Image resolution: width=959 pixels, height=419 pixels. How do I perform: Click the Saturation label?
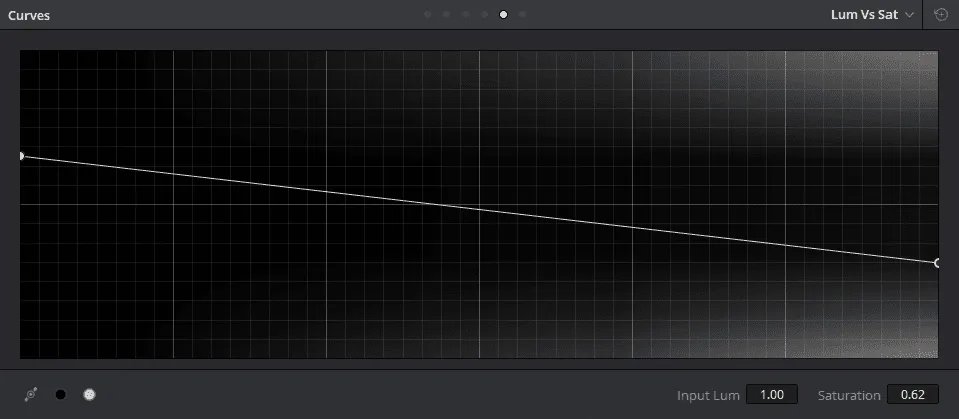coord(849,395)
